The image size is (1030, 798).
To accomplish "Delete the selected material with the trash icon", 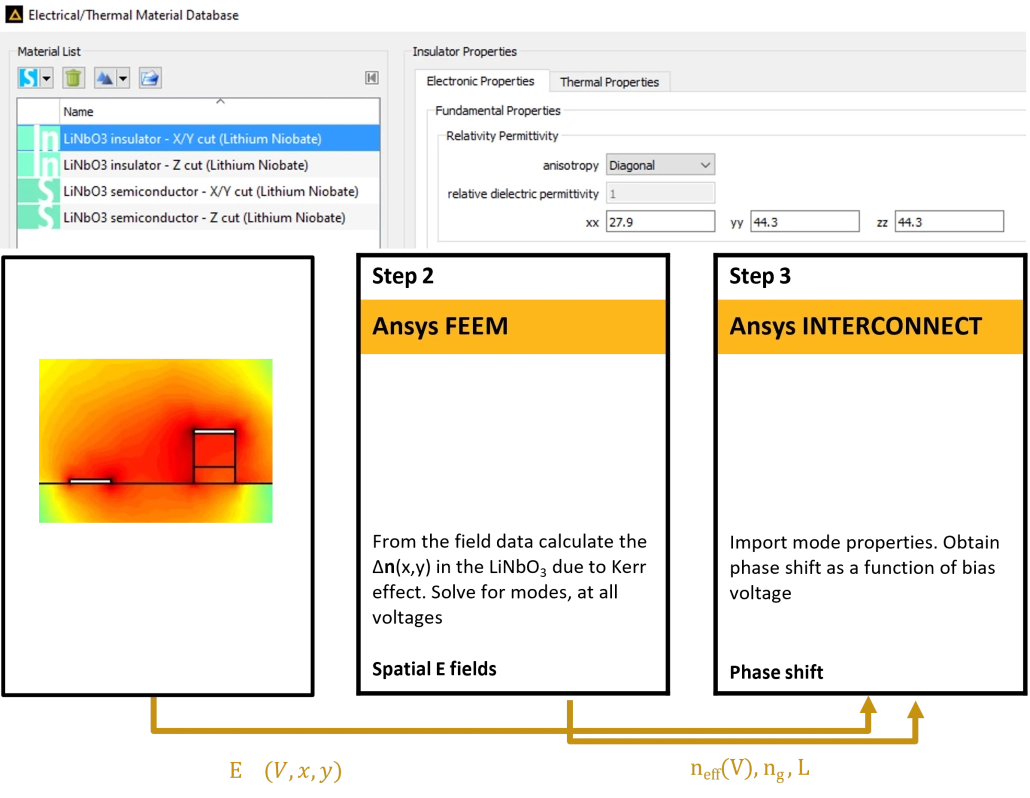I will pyautogui.click(x=74, y=77).
